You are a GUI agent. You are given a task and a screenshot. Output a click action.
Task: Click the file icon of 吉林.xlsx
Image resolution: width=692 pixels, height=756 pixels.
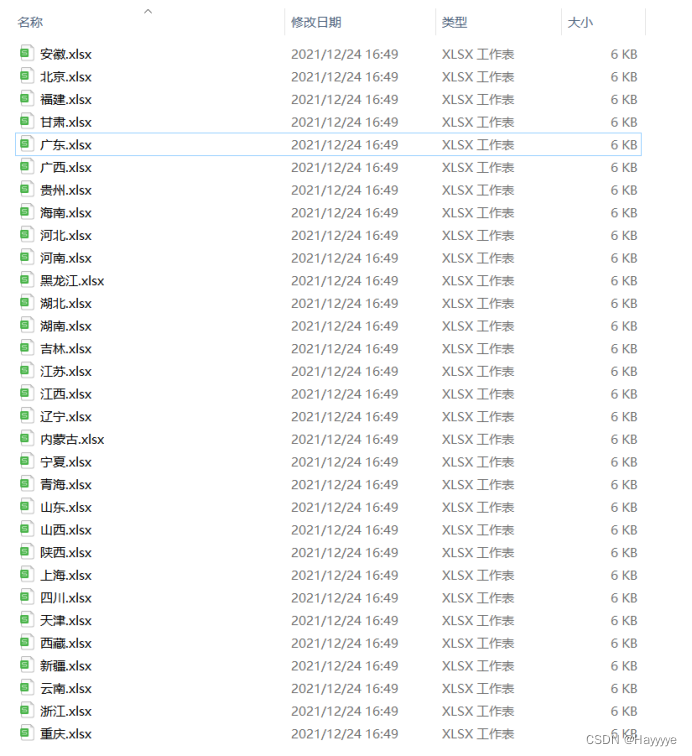(27, 348)
